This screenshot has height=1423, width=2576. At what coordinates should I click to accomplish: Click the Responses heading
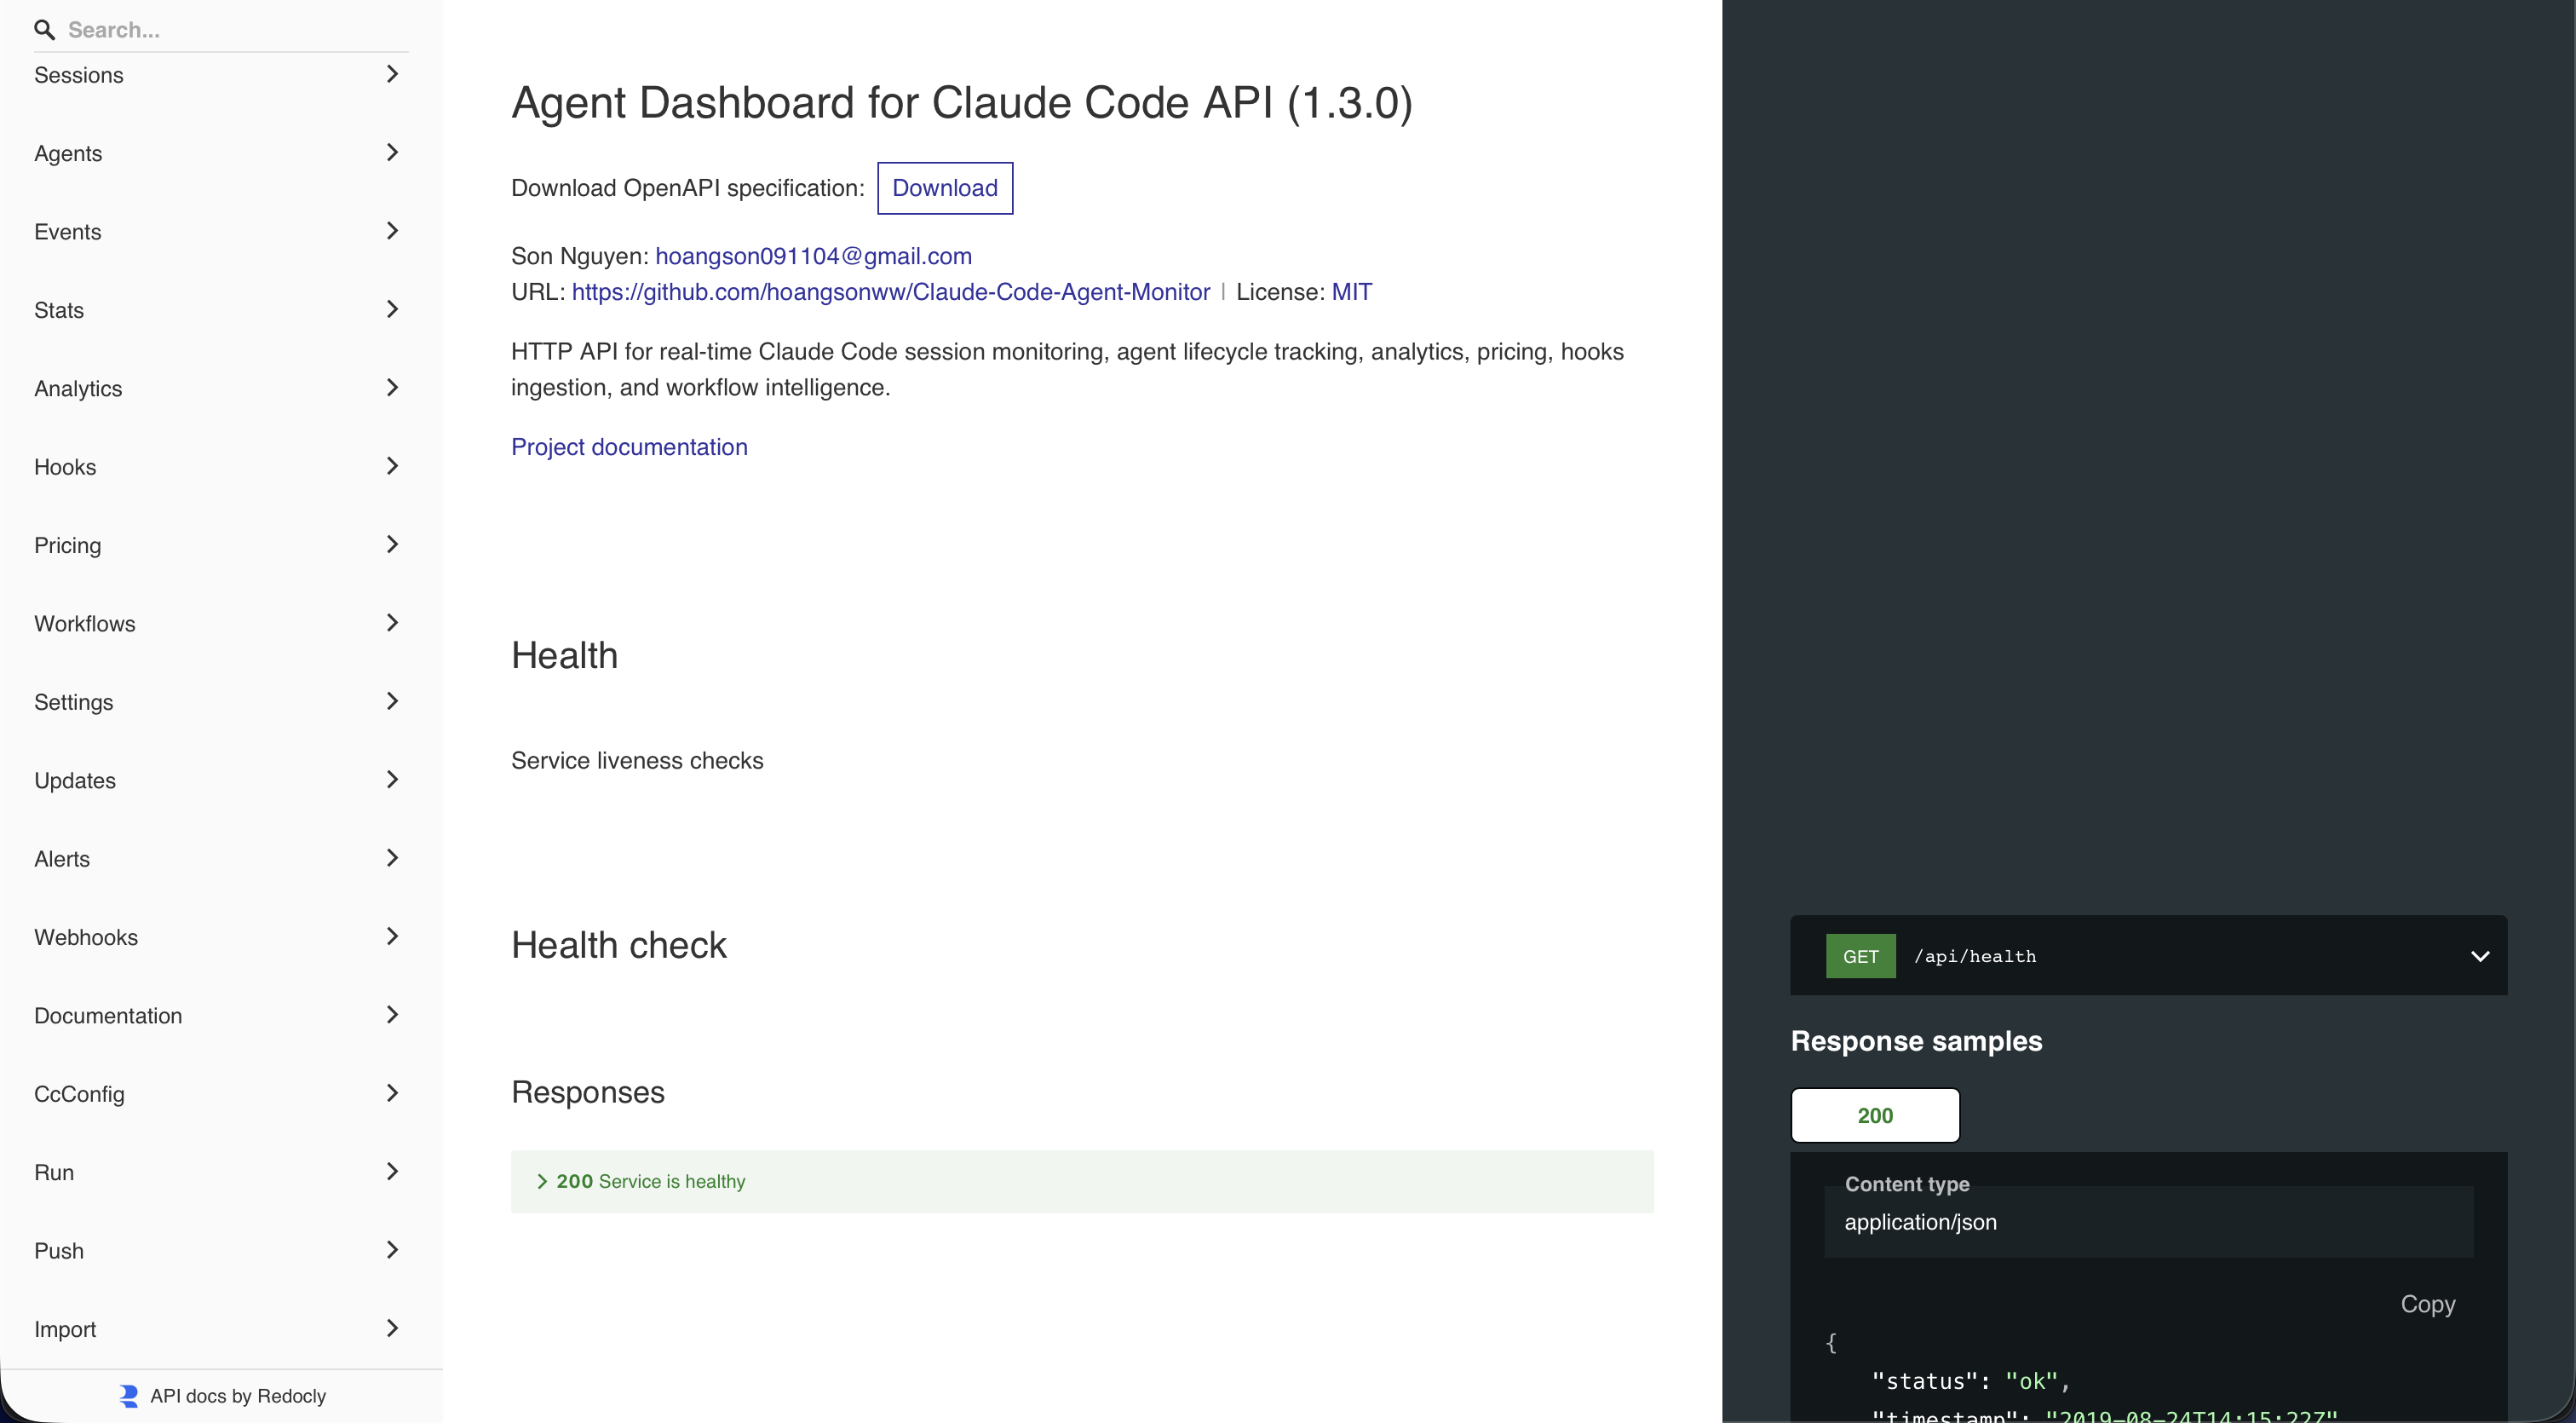[588, 1092]
